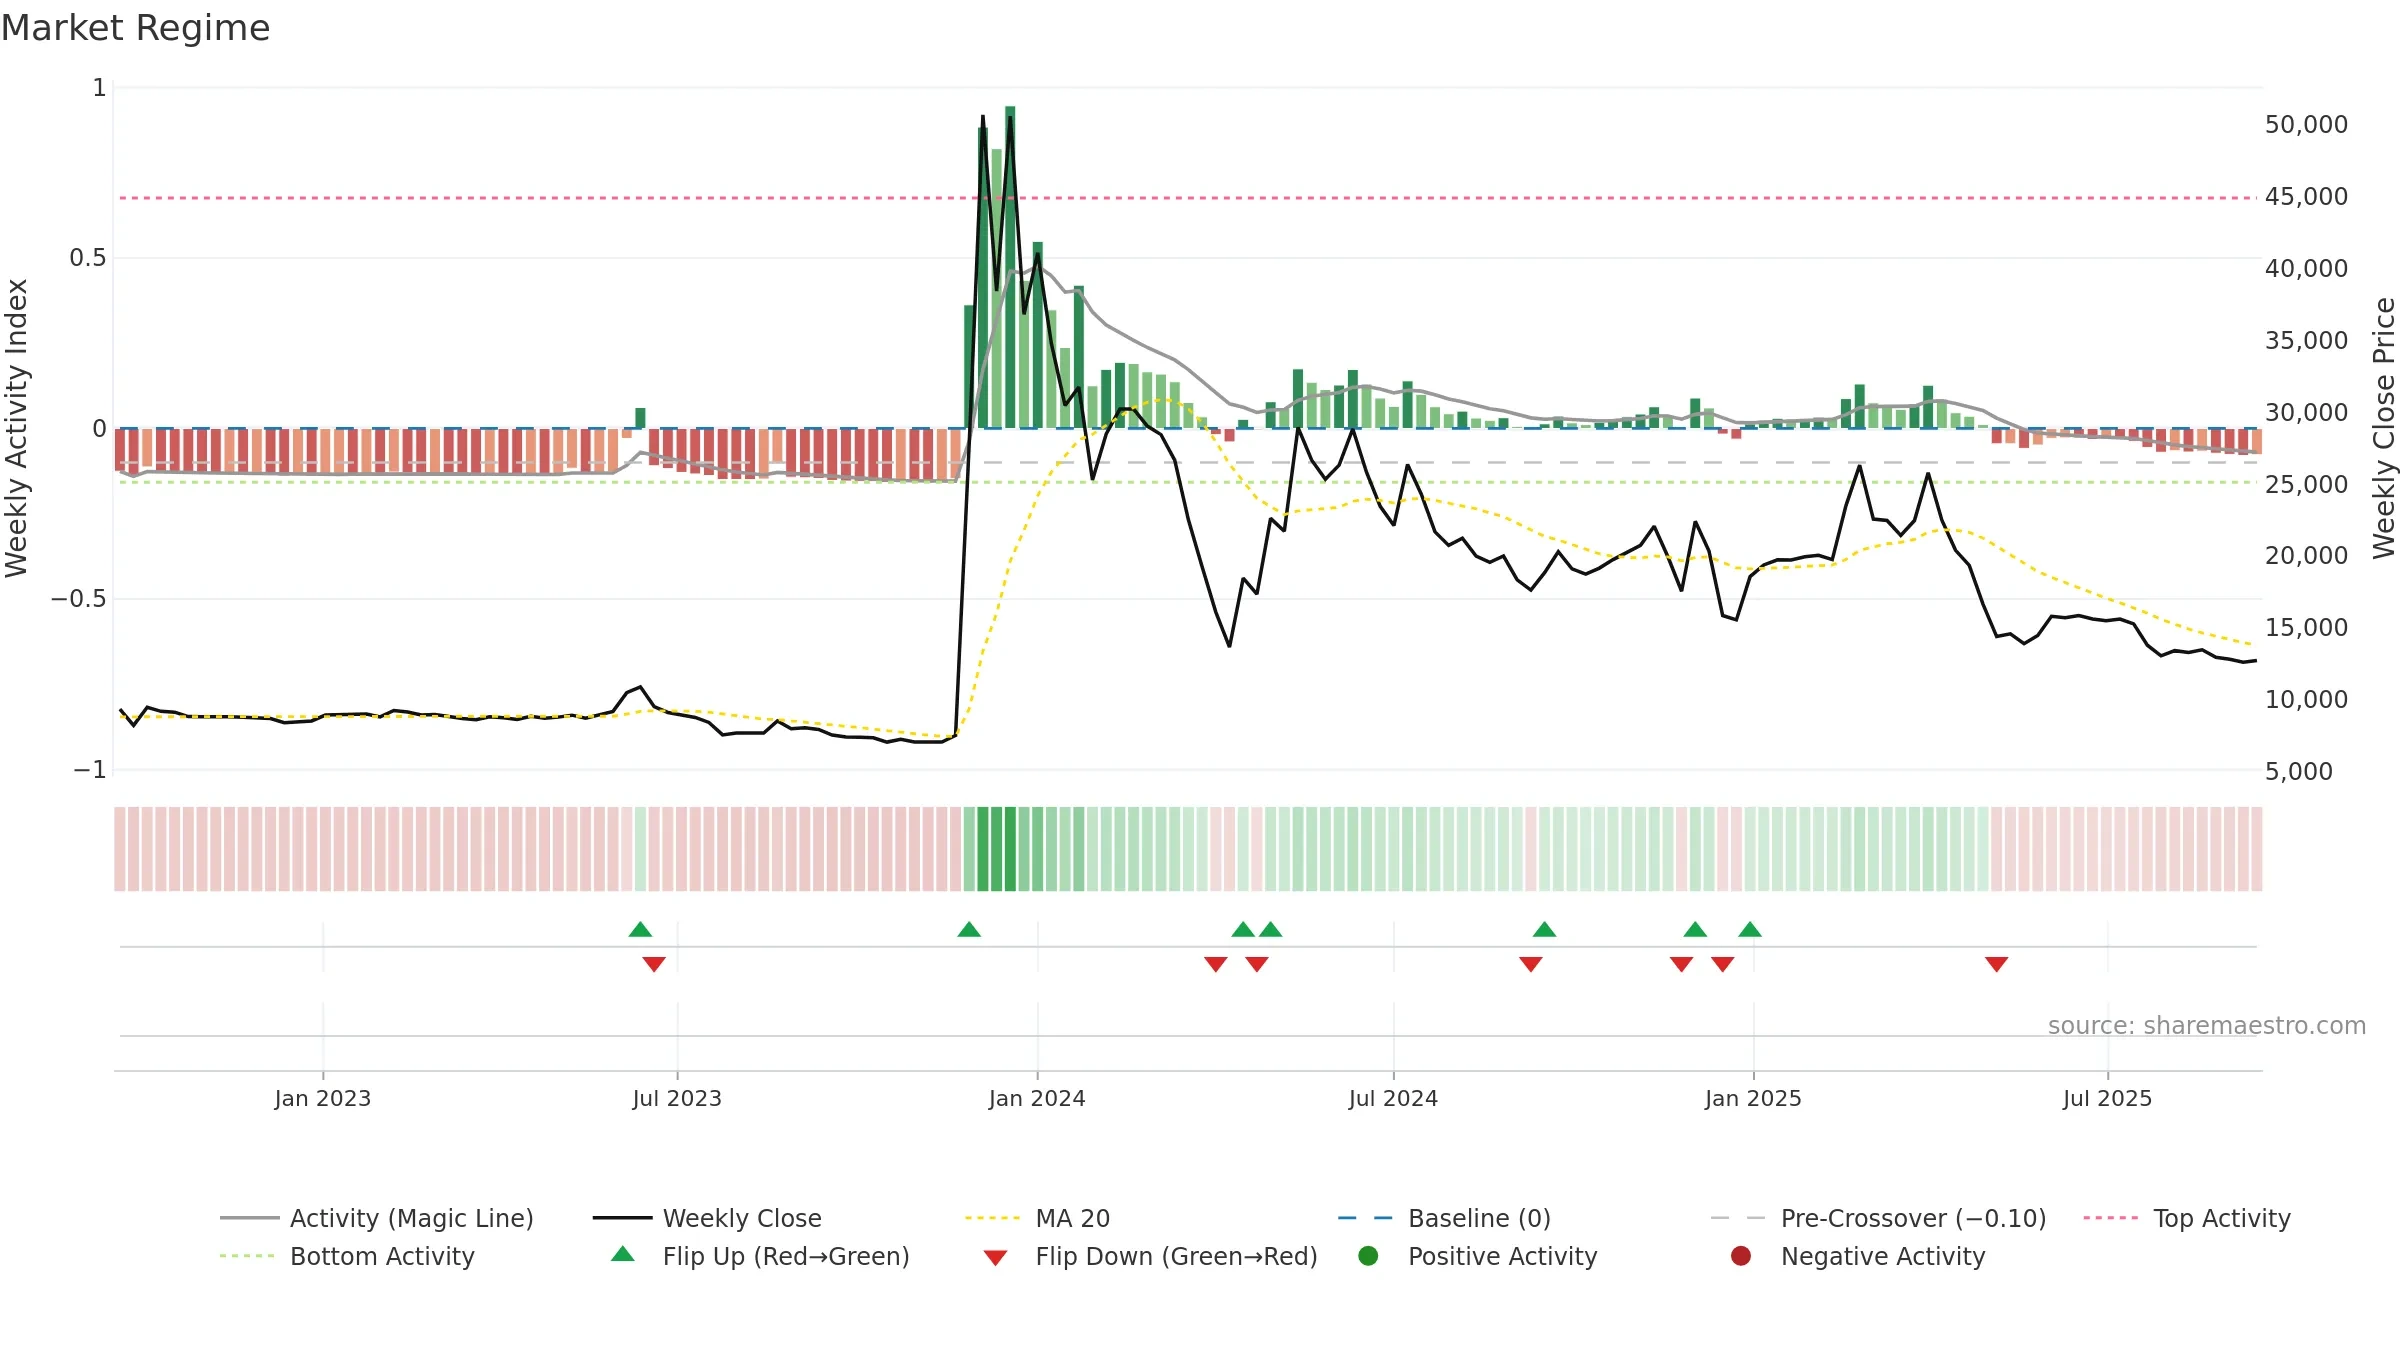Click the Jan 2024 axis label
The image size is (2400, 1350).
coord(1037,1098)
